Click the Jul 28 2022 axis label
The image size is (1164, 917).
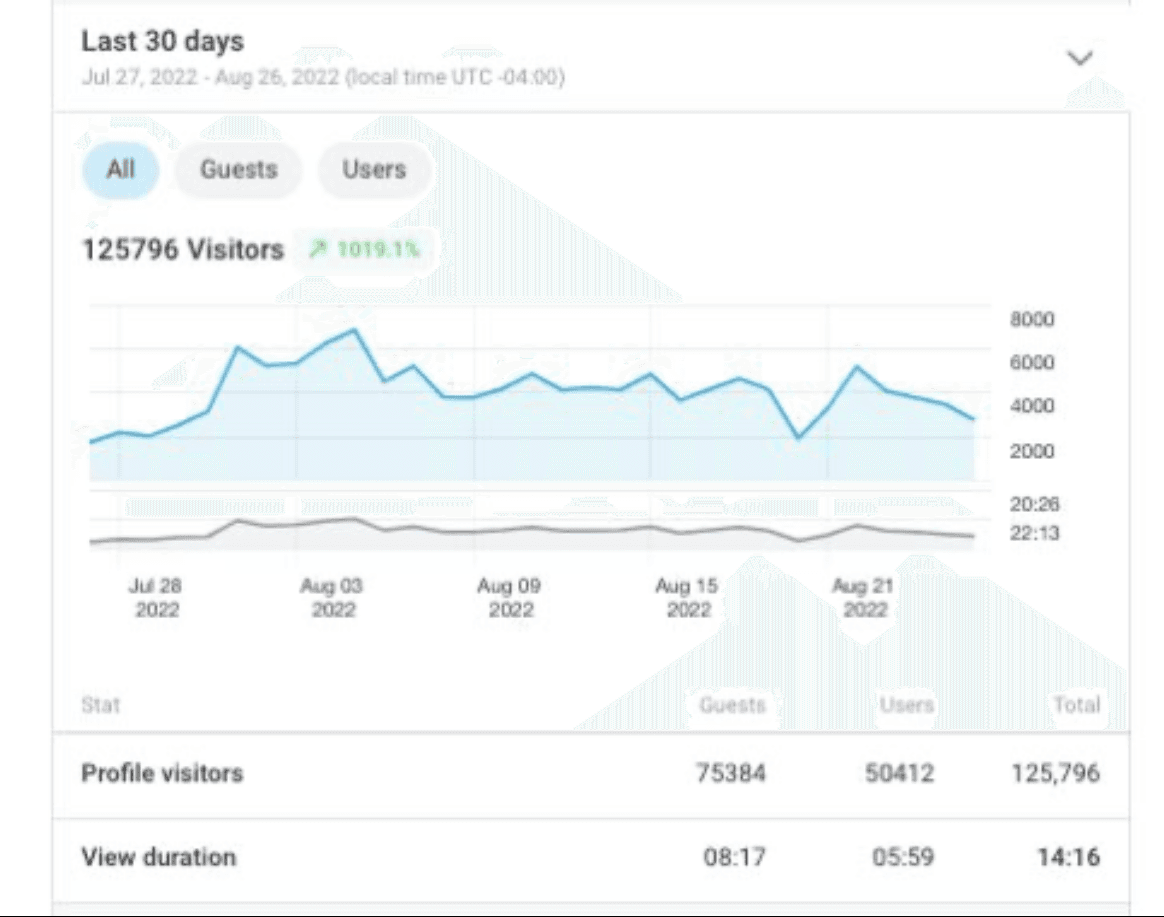tap(156, 597)
